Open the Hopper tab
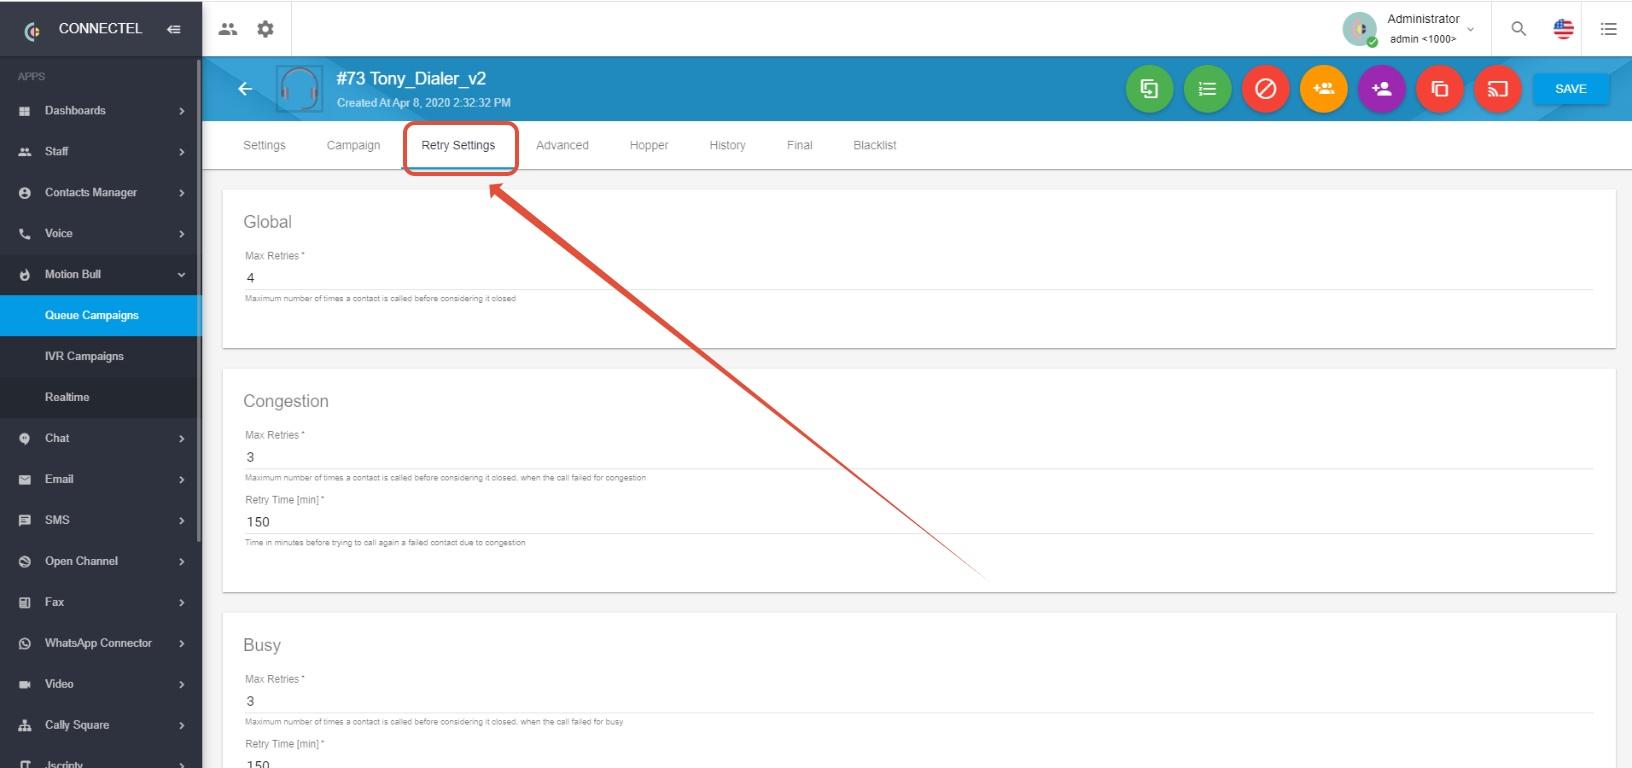 (649, 145)
